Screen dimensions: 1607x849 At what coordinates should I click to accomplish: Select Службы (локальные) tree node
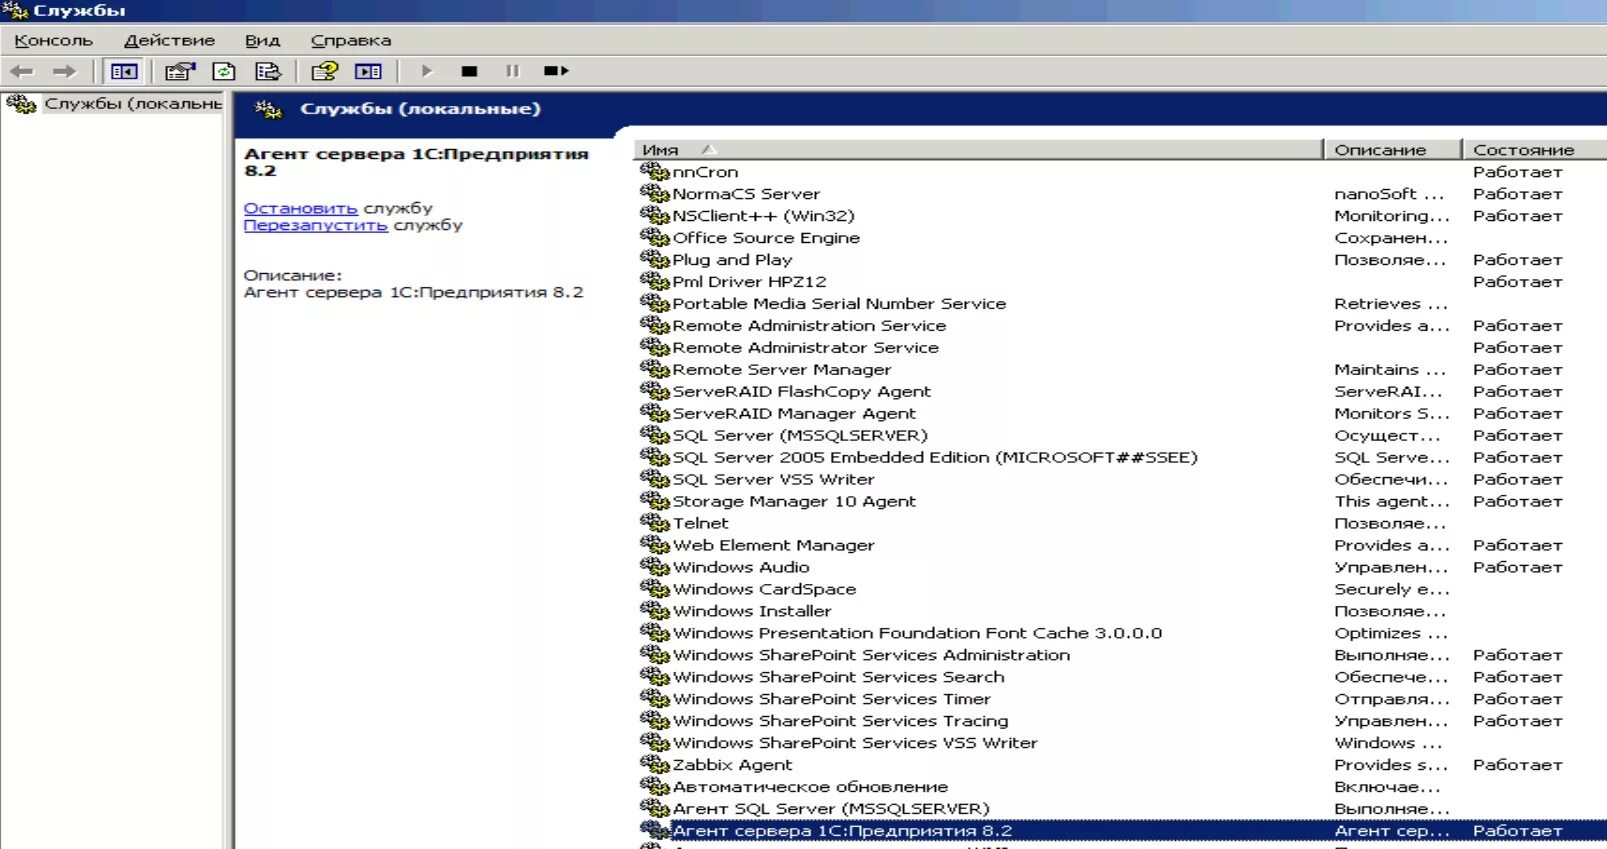click(x=132, y=103)
